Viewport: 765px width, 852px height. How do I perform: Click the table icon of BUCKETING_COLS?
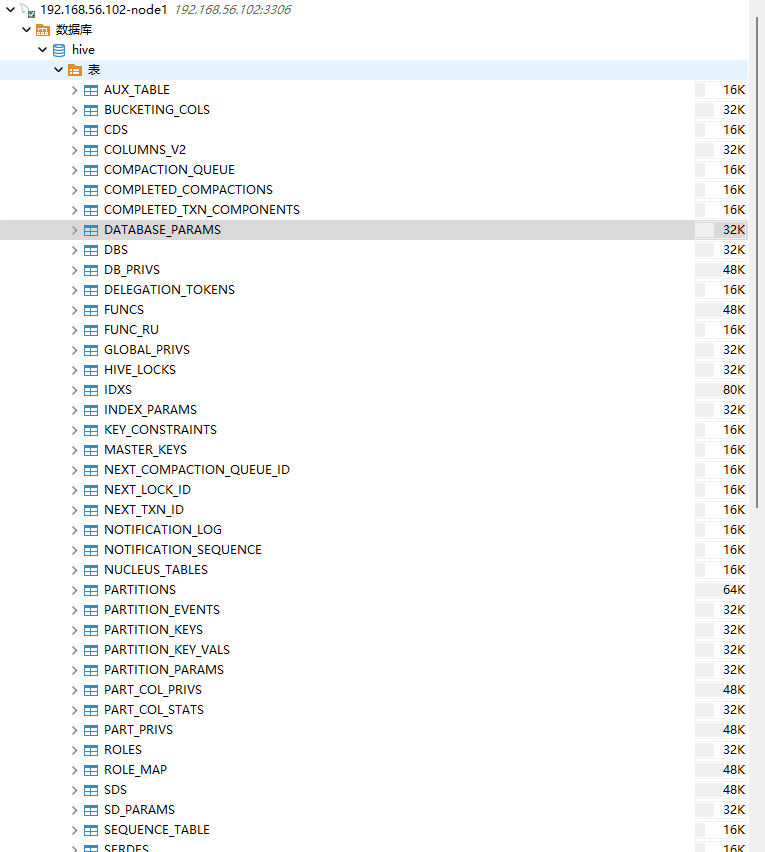(x=91, y=110)
